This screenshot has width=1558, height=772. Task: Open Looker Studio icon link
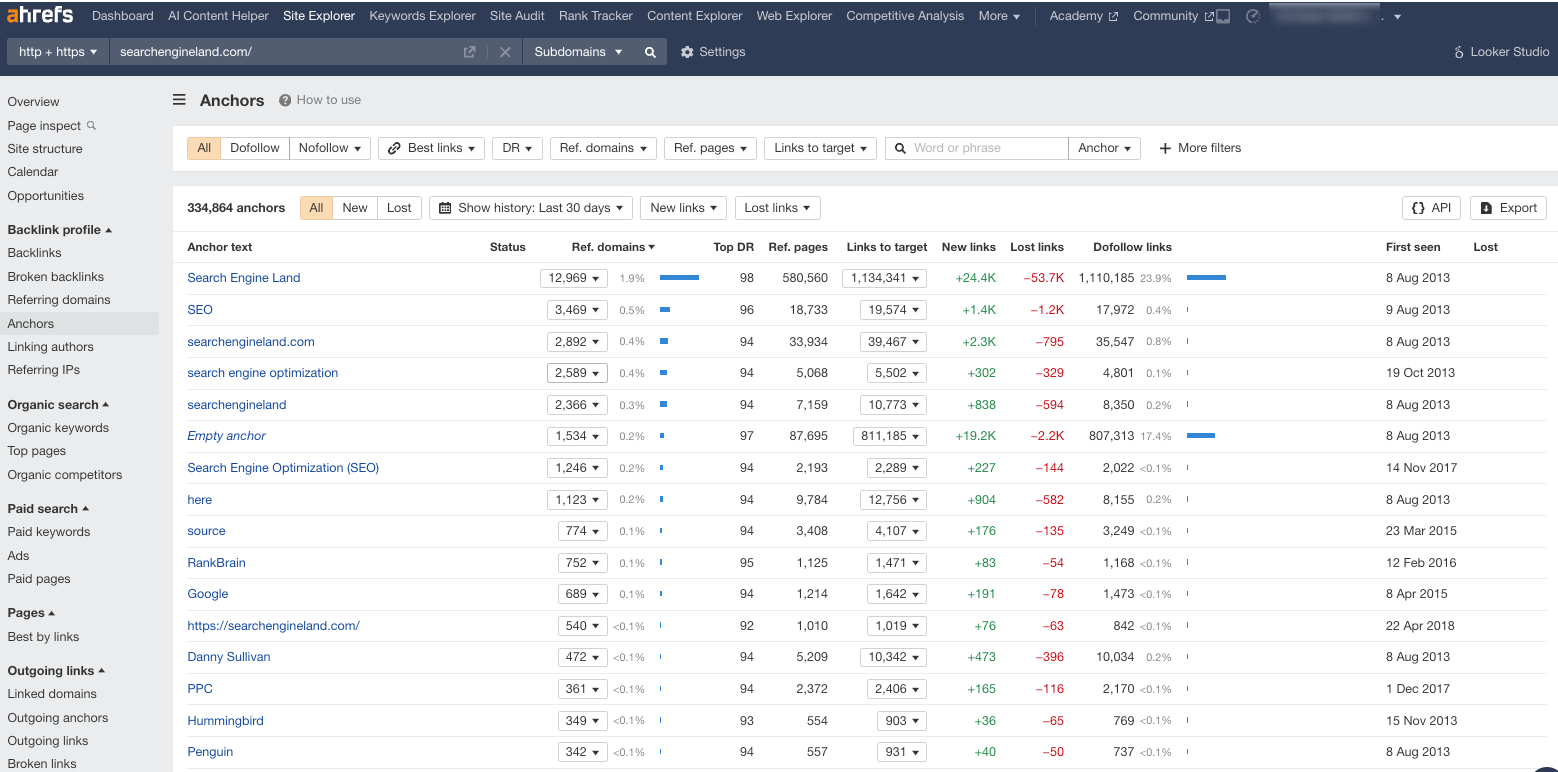(1459, 52)
